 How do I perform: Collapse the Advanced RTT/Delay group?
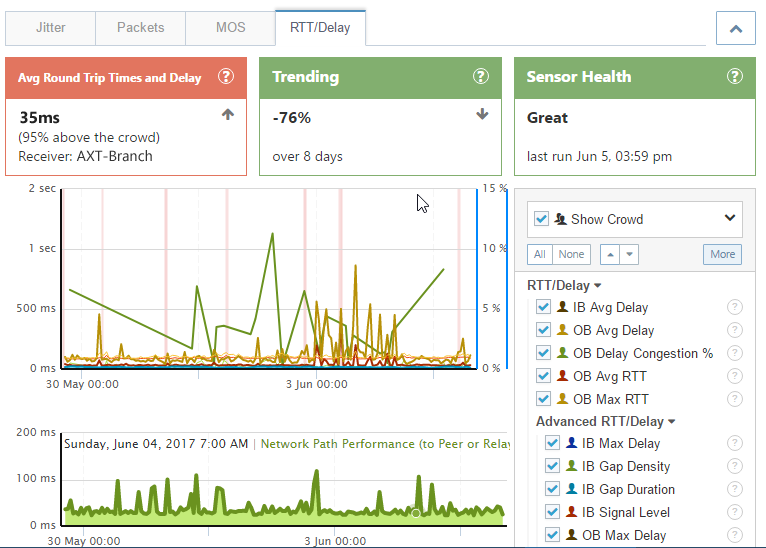pyautogui.click(x=606, y=422)
